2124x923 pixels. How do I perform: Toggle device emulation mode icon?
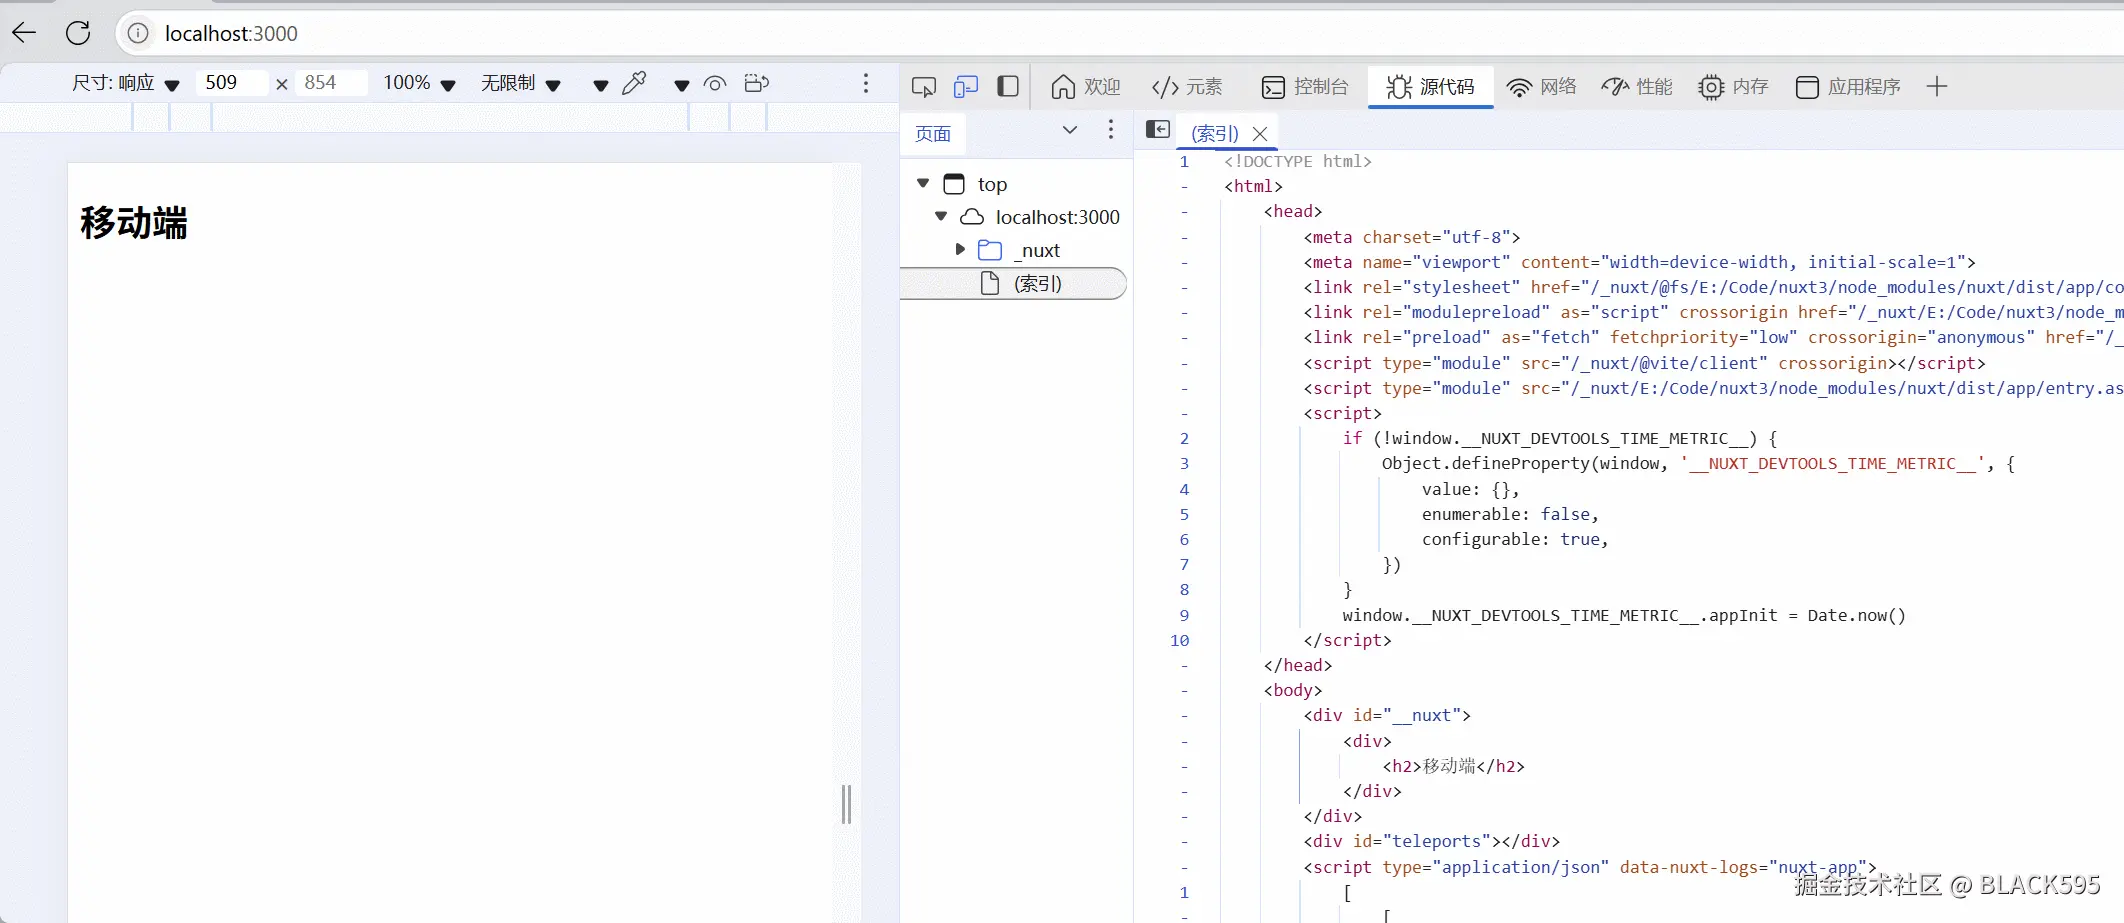(x=966, y=87)
